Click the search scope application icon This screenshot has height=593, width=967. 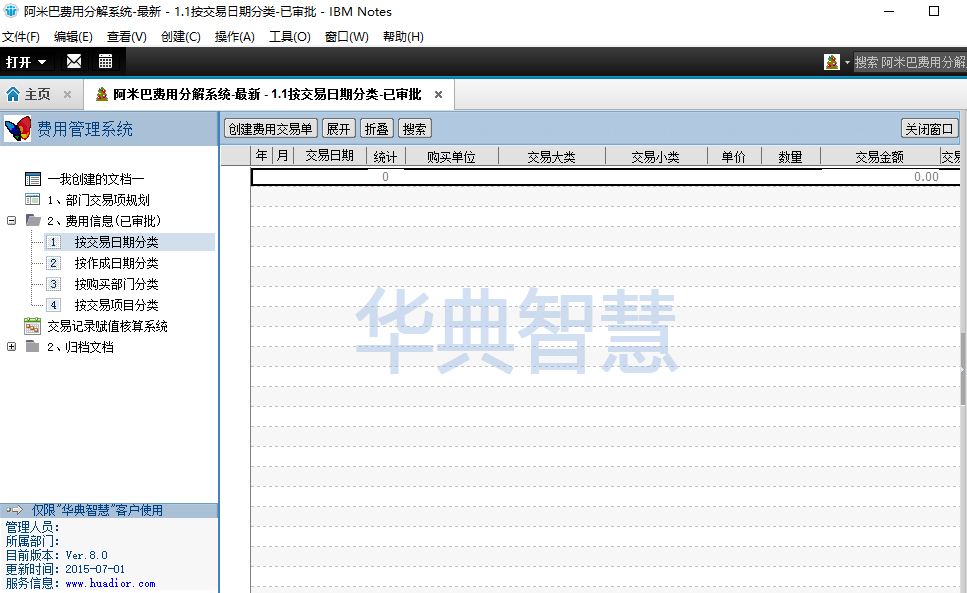[832, 62]
